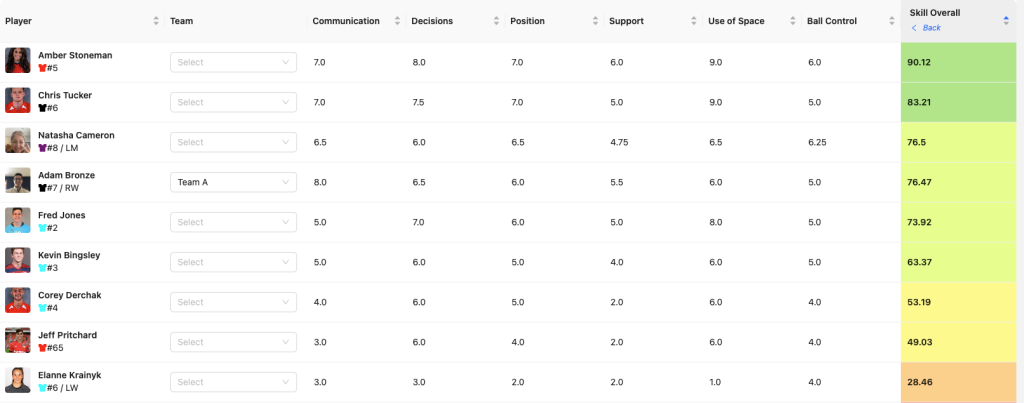The image size is (1024, 403).
Task: Click Natasha Cameron's profile photo
Action: click(18, 140)
